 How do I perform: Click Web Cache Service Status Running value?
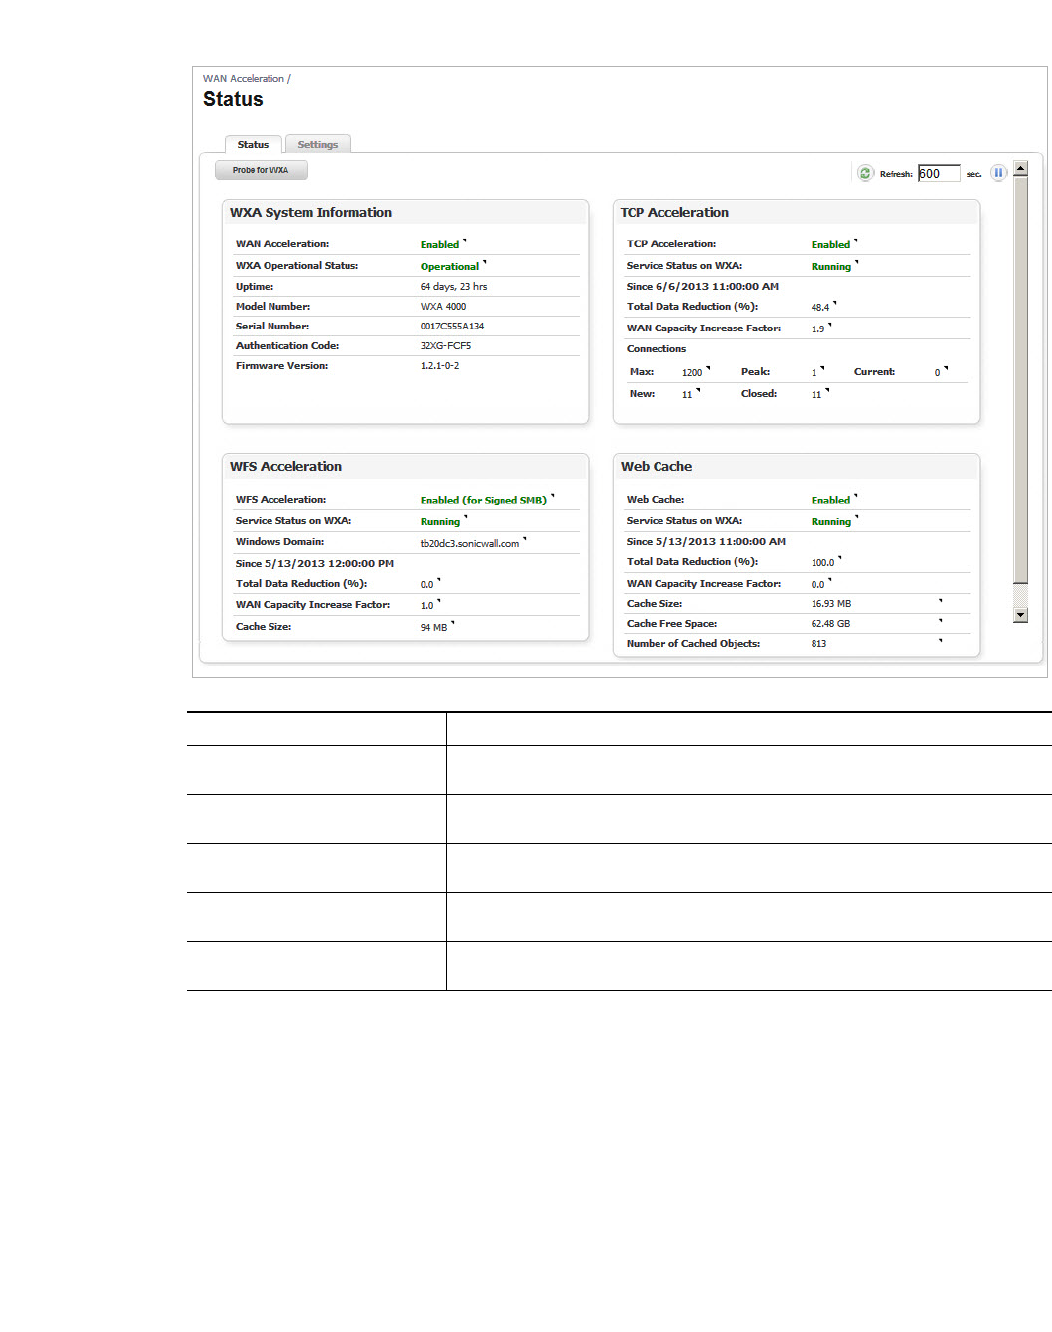click(x=831, y=522)
